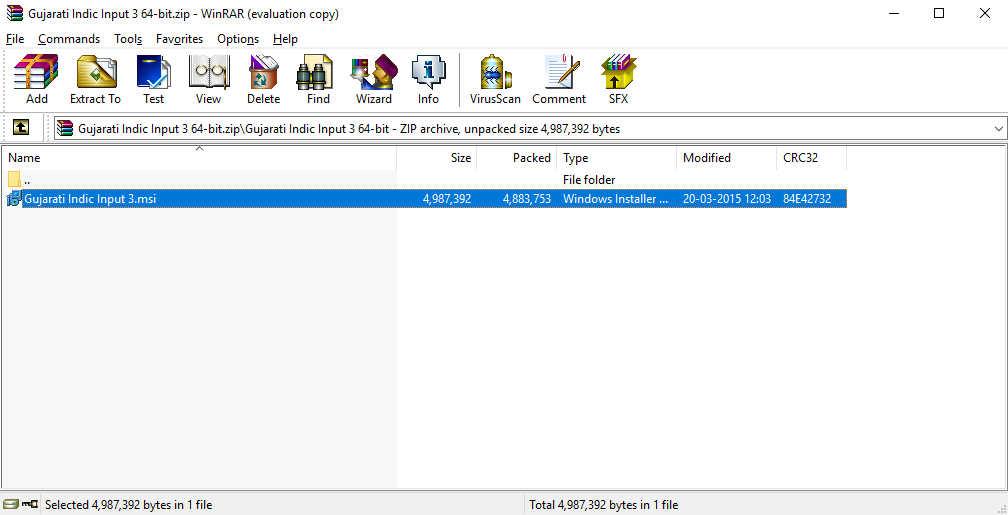1008x515 pixels.
Task: Show archive Info
Action: (x=428, y=79)
